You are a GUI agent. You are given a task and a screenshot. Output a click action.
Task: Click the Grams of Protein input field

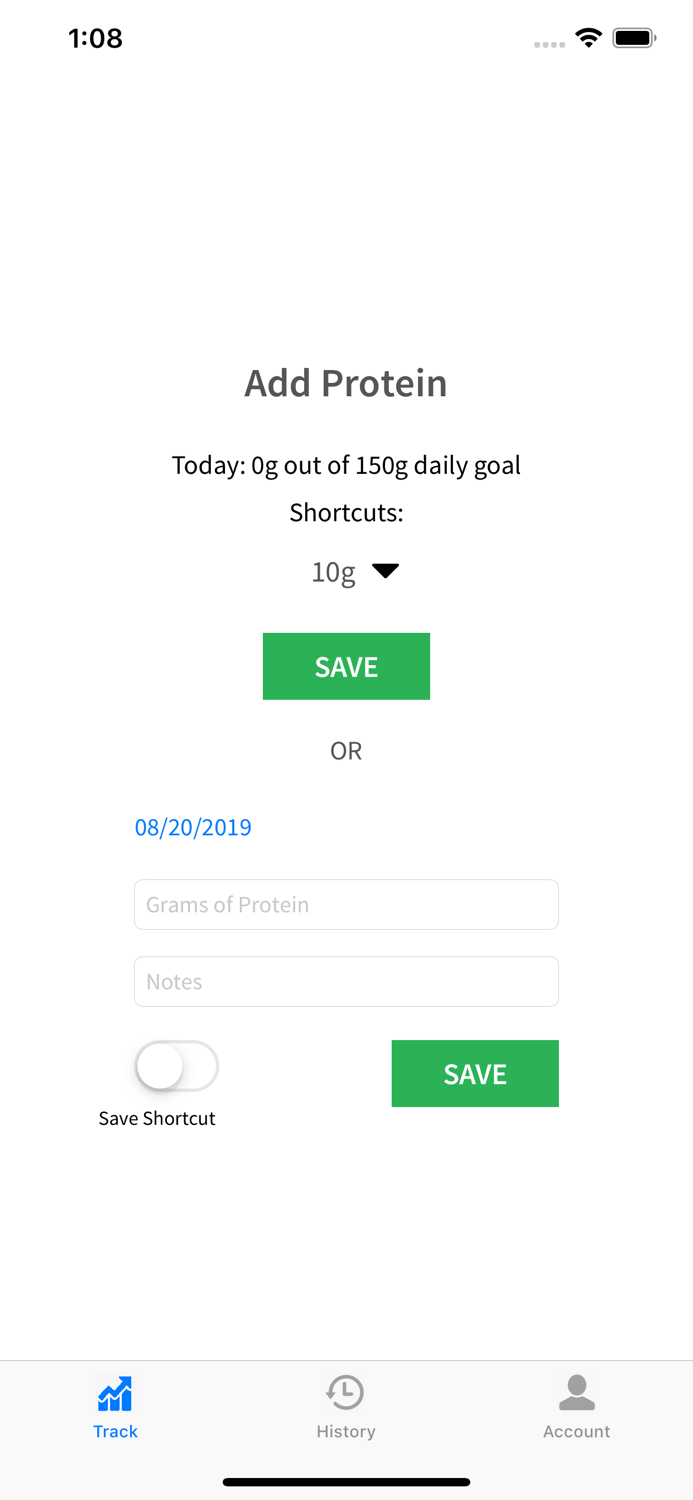click(346, 904)
